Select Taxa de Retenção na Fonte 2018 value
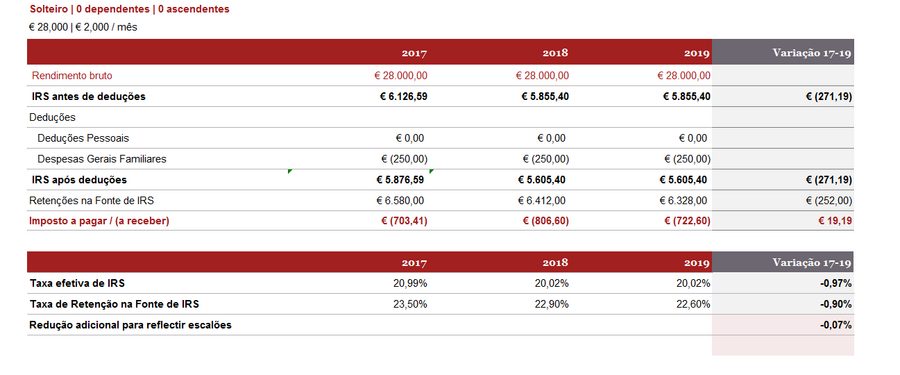This screenshot has width=900, height=375. pos(552,304)
